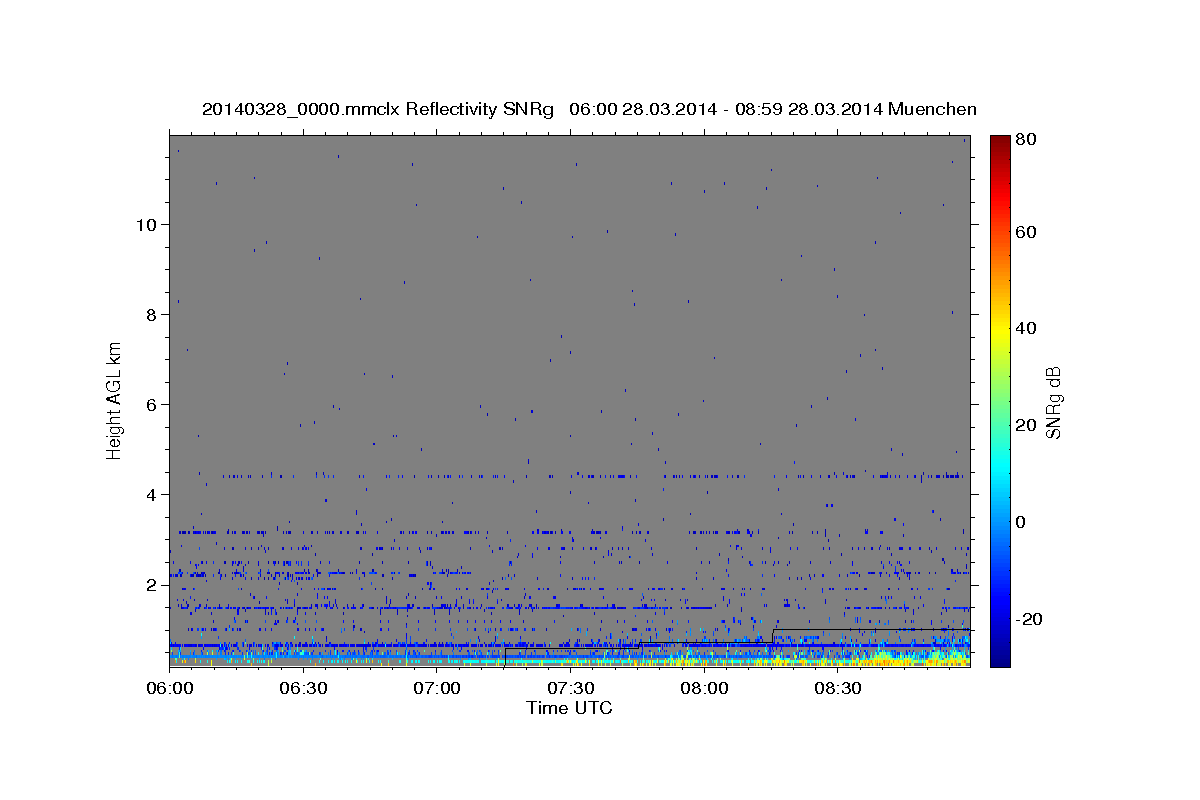Click the plot title text
This screenshot has height=800, width=1200.
tap(589, 109)
